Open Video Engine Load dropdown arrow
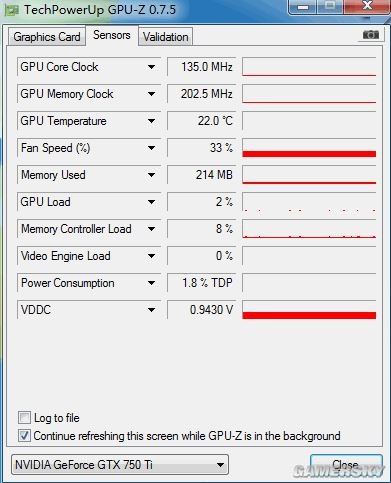This screenshot has width=391, height=483. tap(151, 256)
